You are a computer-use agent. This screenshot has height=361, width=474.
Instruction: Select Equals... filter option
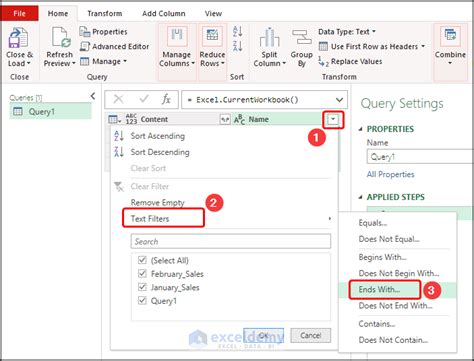point(373,223)
